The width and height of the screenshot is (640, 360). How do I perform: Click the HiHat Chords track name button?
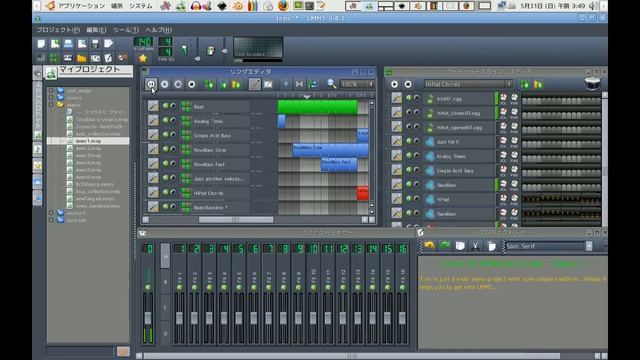[216, 193]
